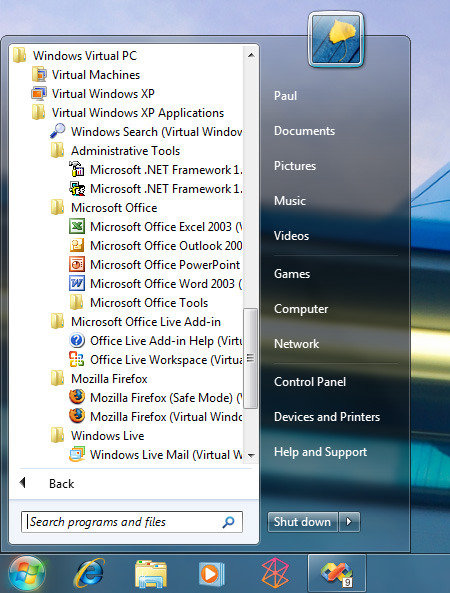Open Paul's personal folder
Viewport: 450px width, 593px height.
(286, 96)
